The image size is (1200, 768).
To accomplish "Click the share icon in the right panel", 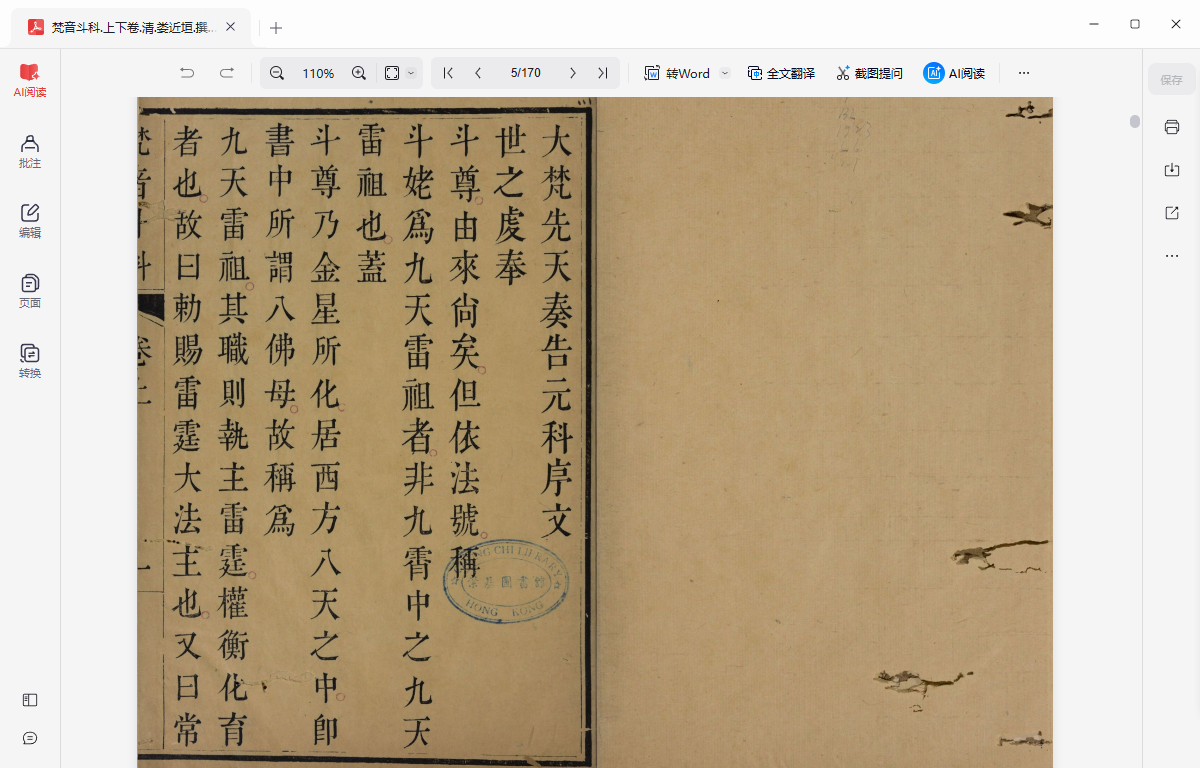I will [1172, 213].
